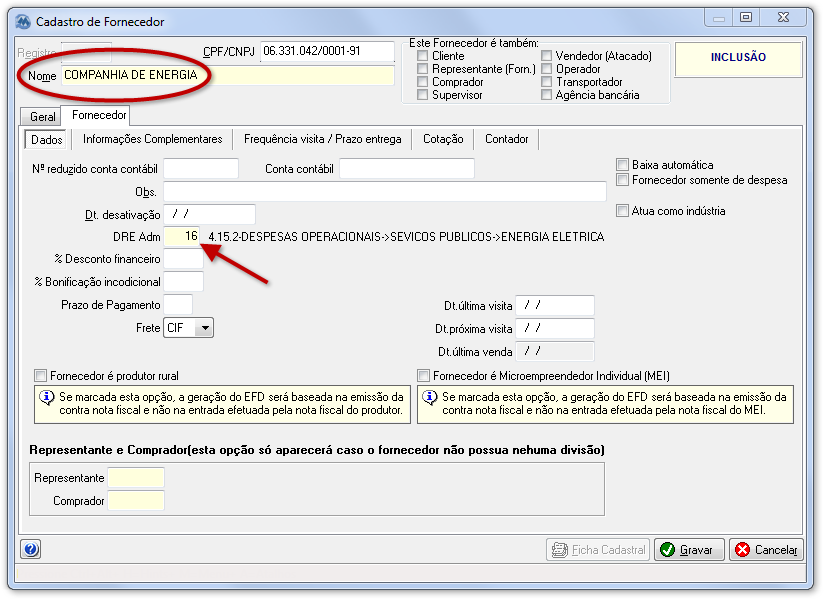This screenshot has width=824, height=599.
Task: Click the Dt. desativação date field
Action: pos(209,214)
